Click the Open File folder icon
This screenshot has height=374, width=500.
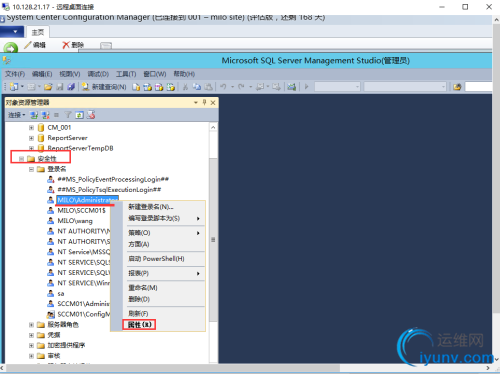(x=48, y=87)
